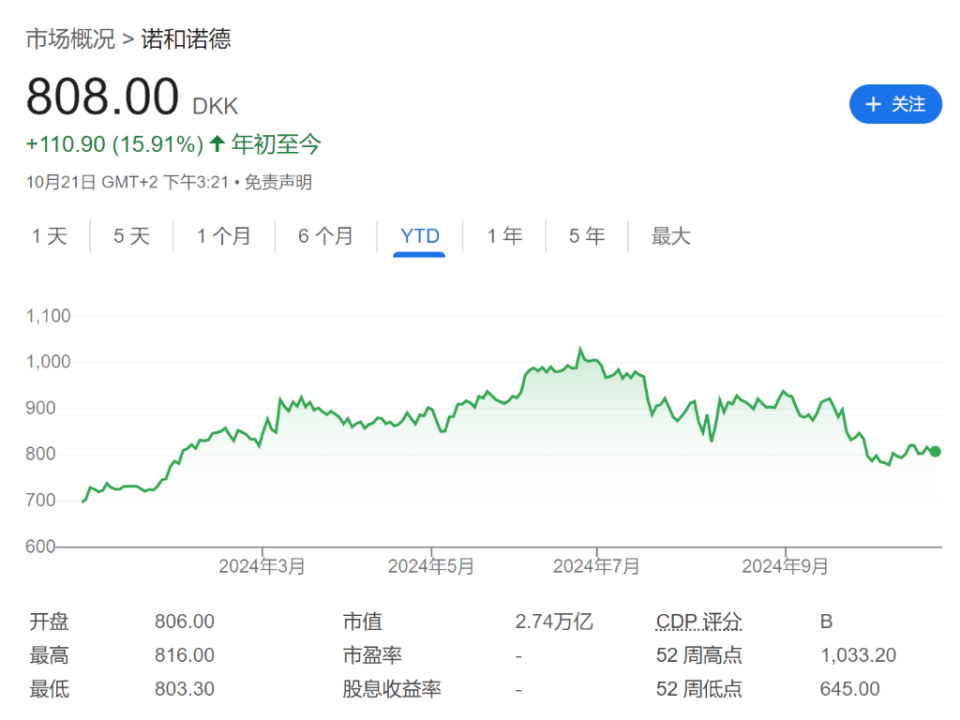The image size is (960, 720).
Task: Show the 最大 maximum range tab
Action: point(670,236)
